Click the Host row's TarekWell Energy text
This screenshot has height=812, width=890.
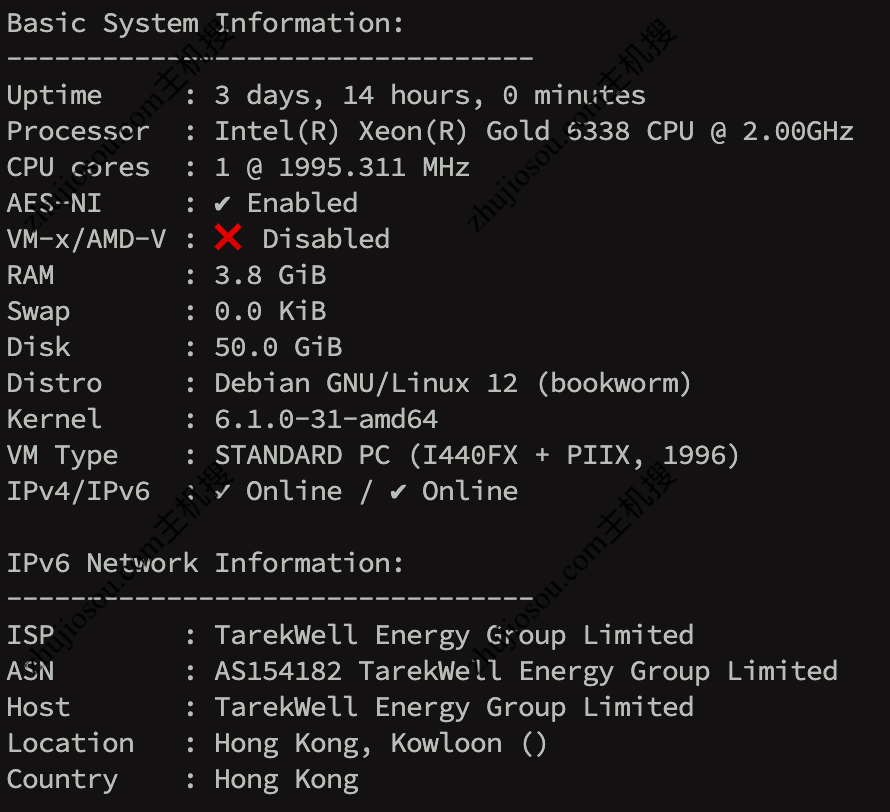pyautogui.click(x=454, y=707)
